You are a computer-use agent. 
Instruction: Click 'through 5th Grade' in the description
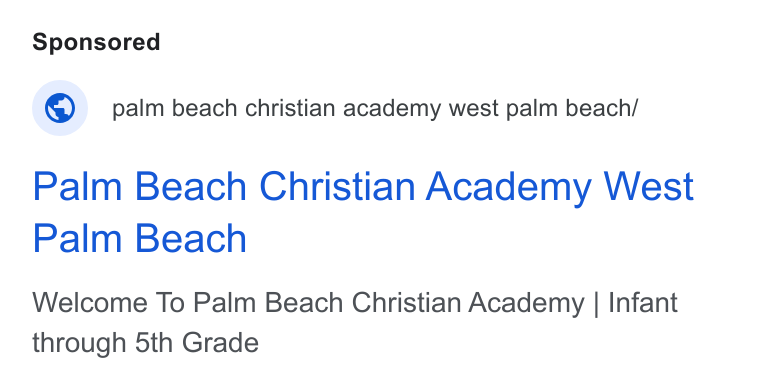point(145,343)
